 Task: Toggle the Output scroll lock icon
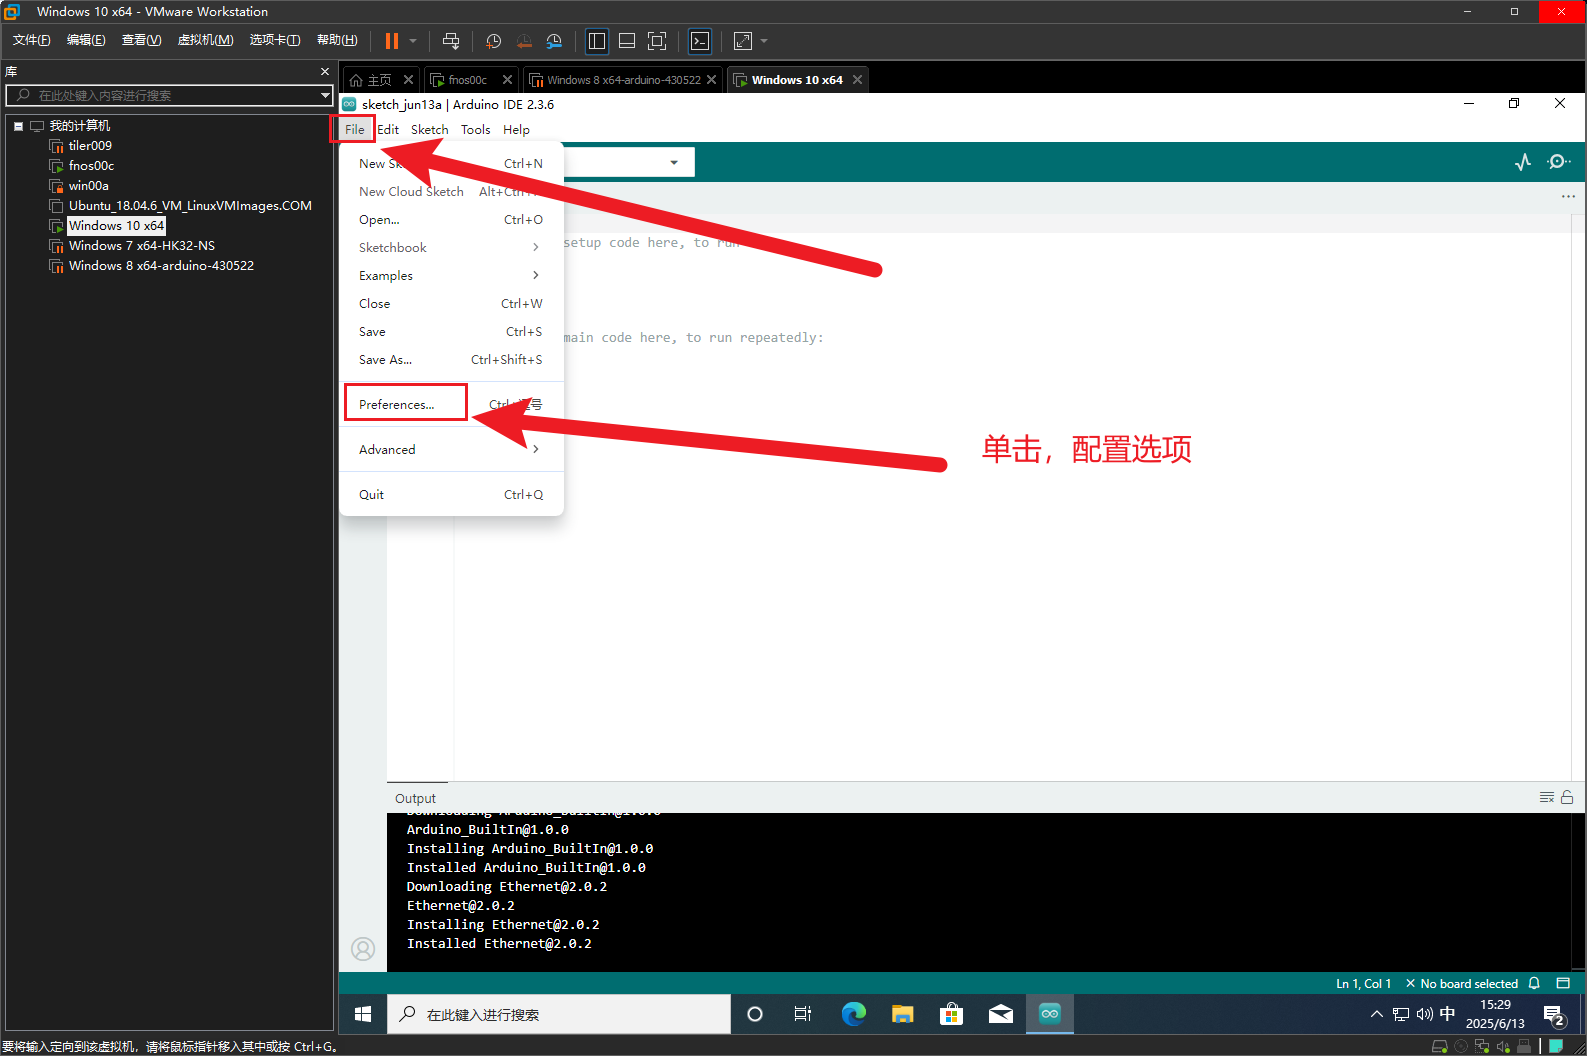(x=1567, y=797)
